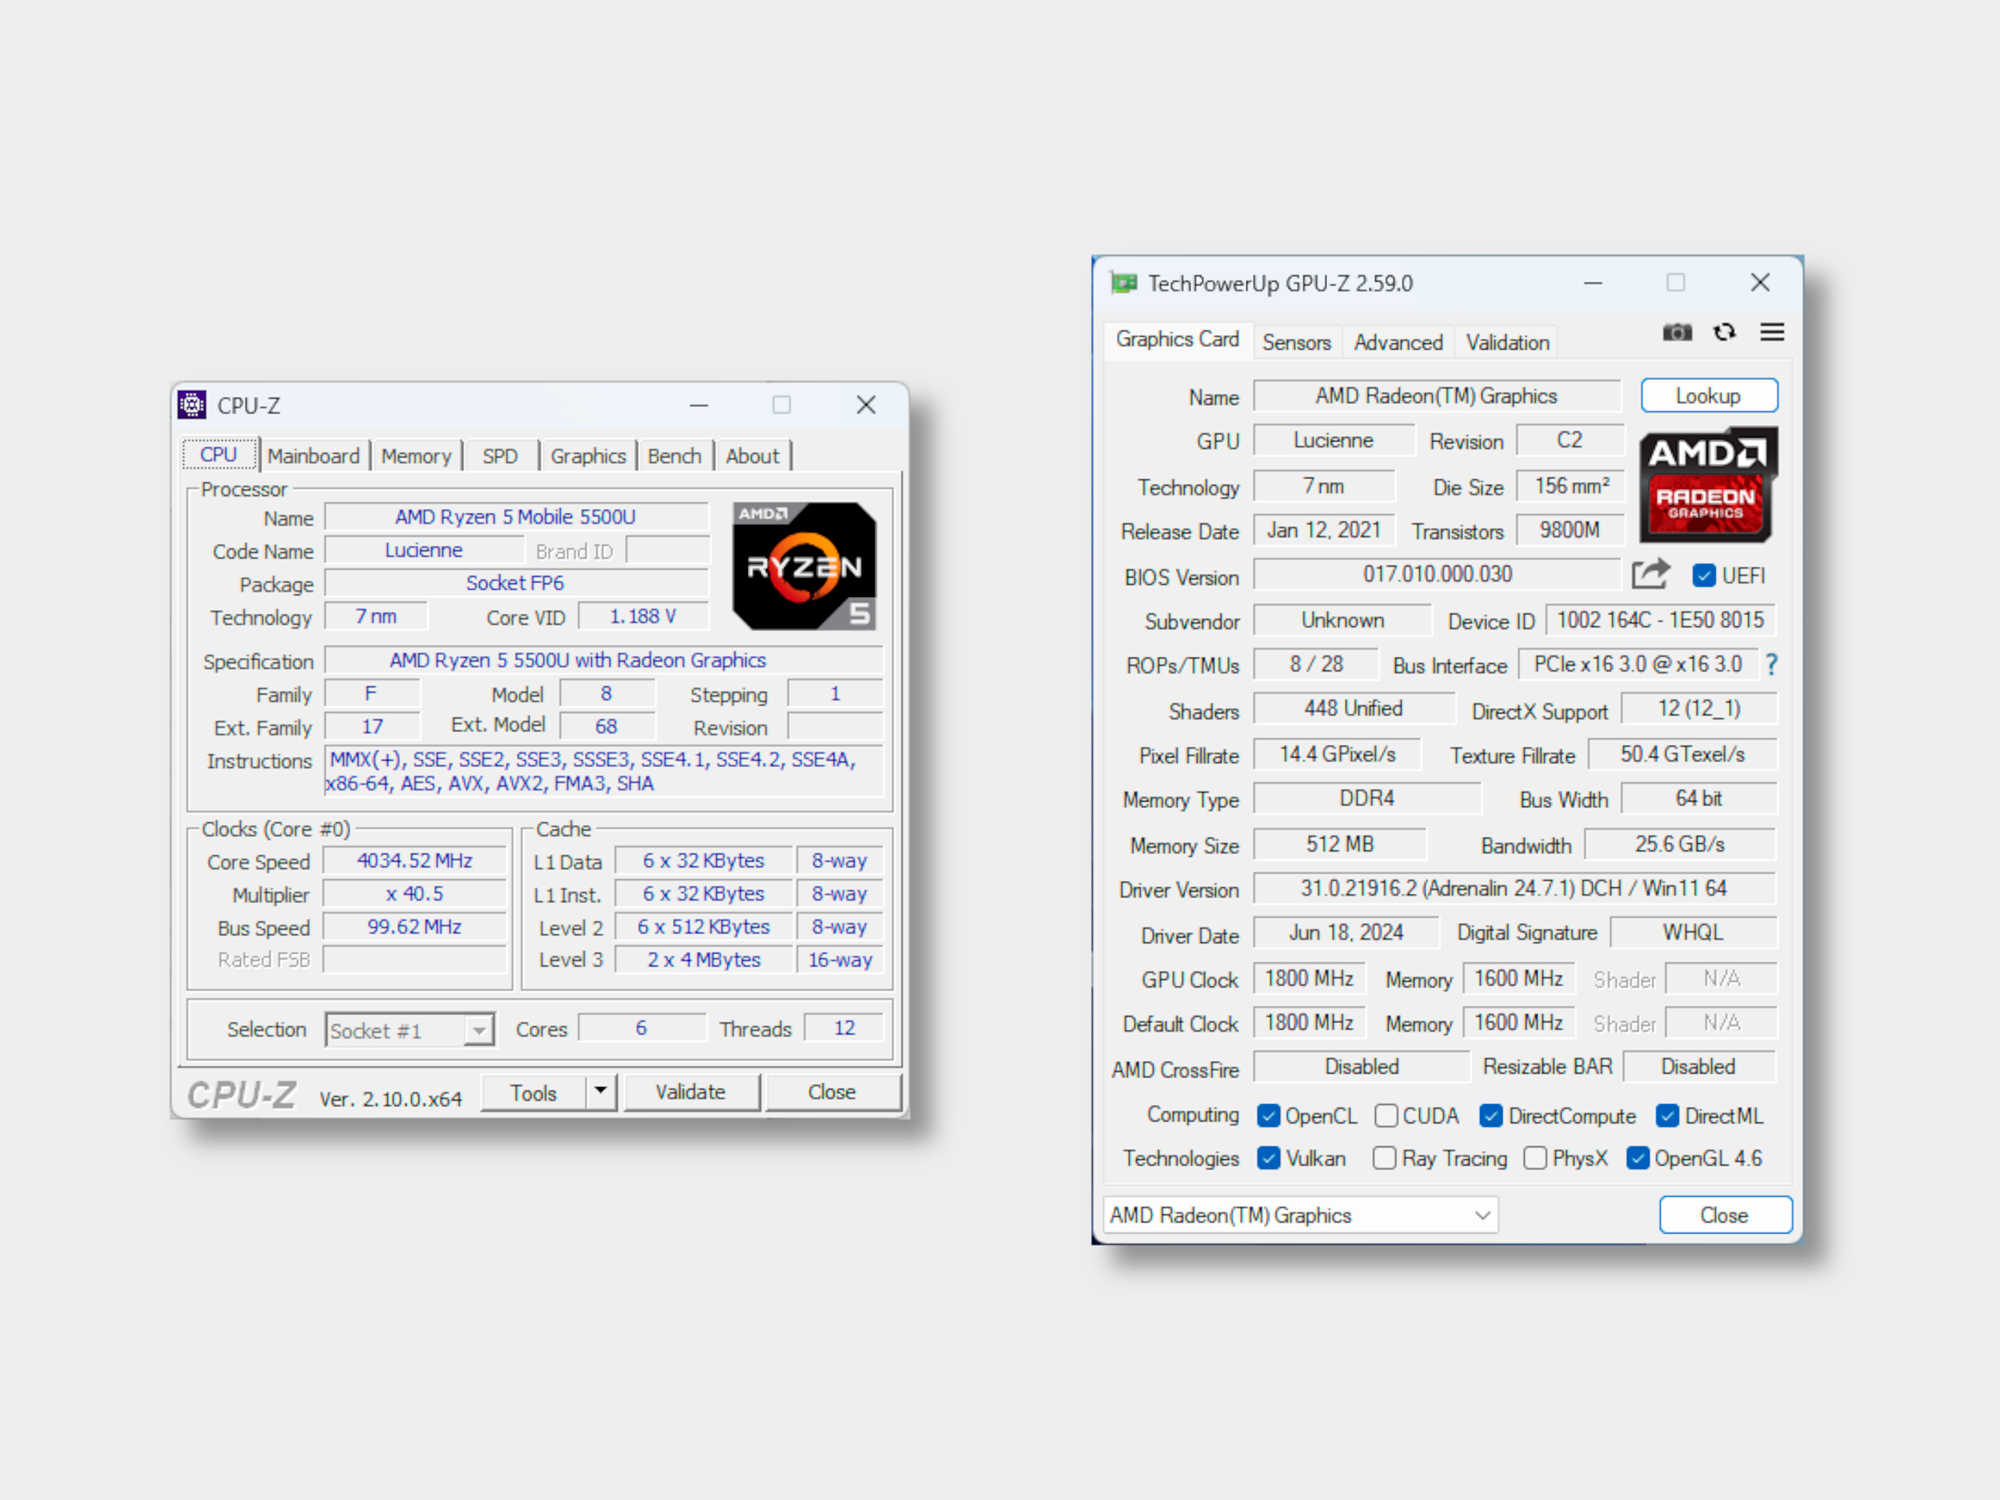Click the Level 3 cache size field

[x=704, y=960]
